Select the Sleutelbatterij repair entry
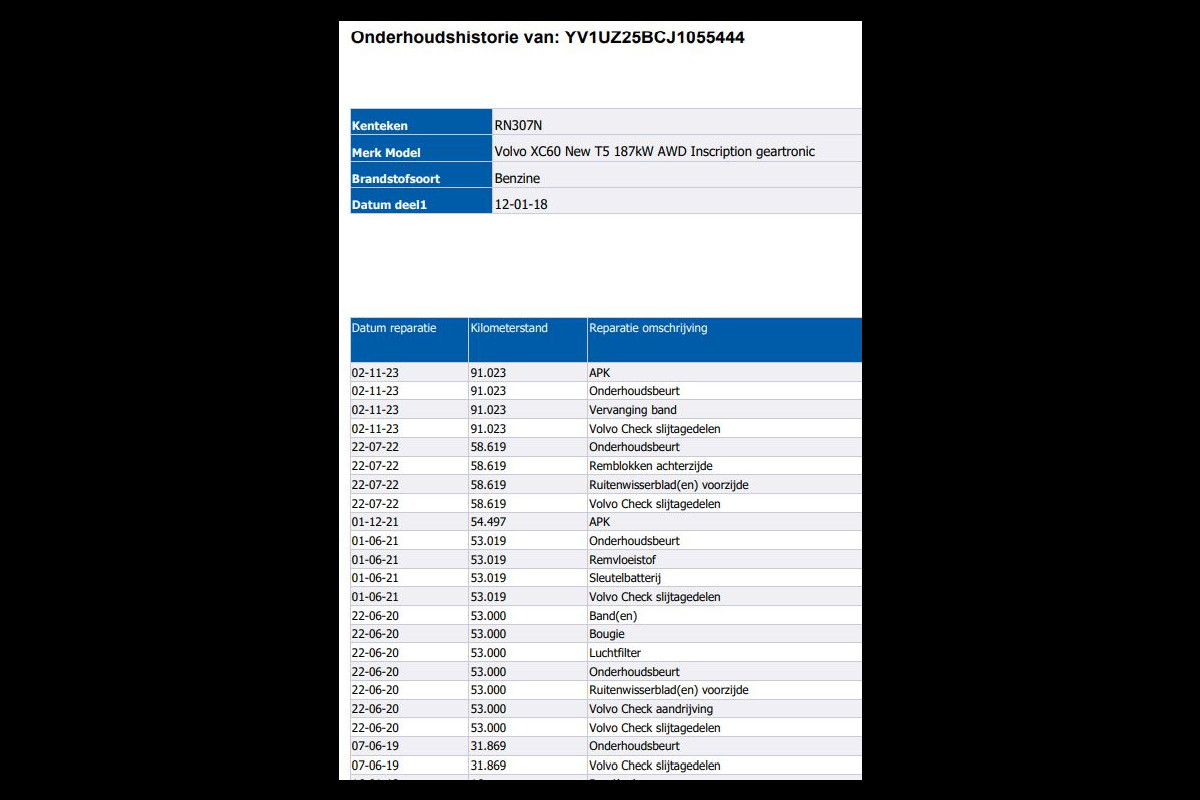Screen dimensions: 1200x800 pyautogui.click(x=625, y=578)
